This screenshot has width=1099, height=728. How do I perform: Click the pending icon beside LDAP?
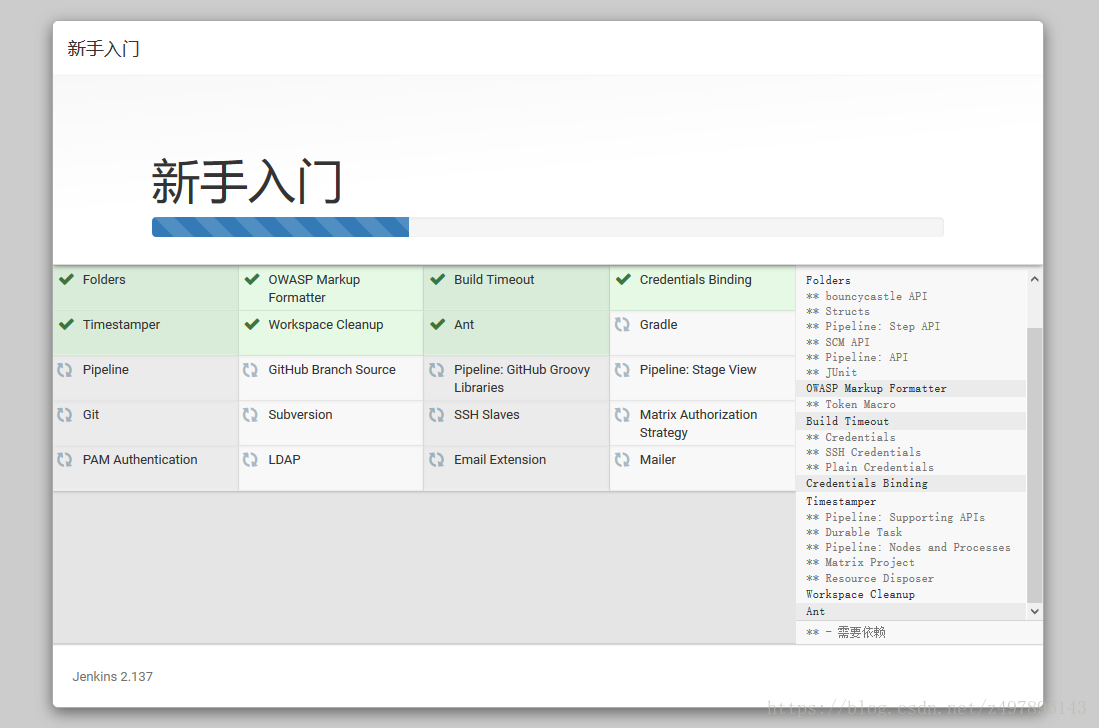[252, 460]
